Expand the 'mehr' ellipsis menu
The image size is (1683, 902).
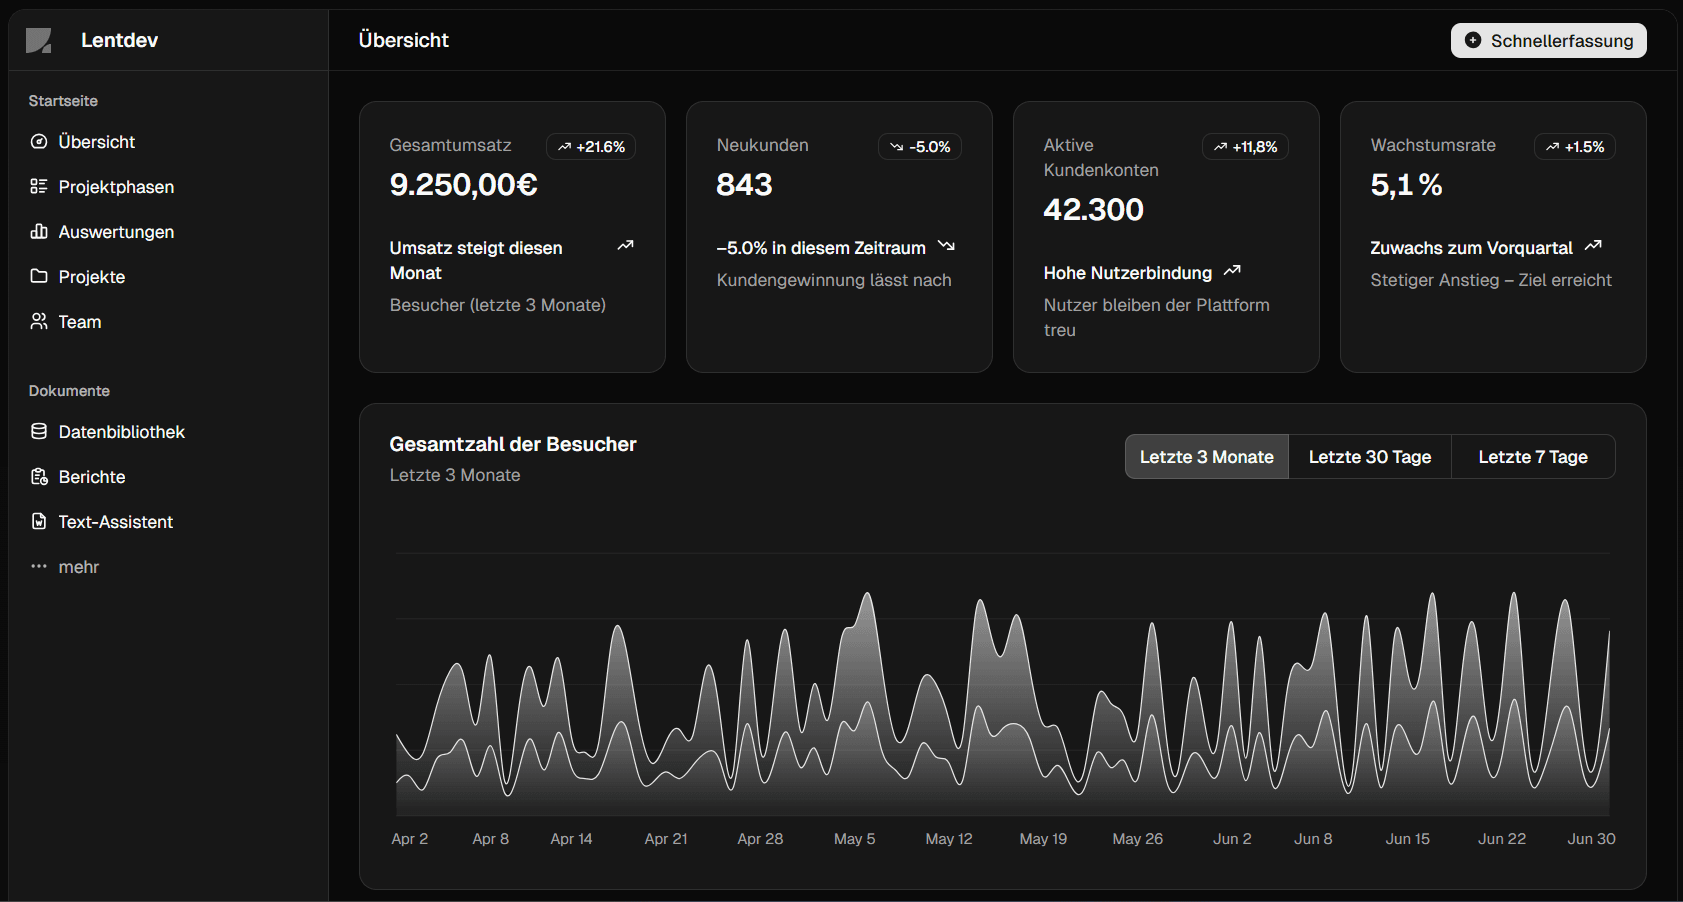click(39, 567)
